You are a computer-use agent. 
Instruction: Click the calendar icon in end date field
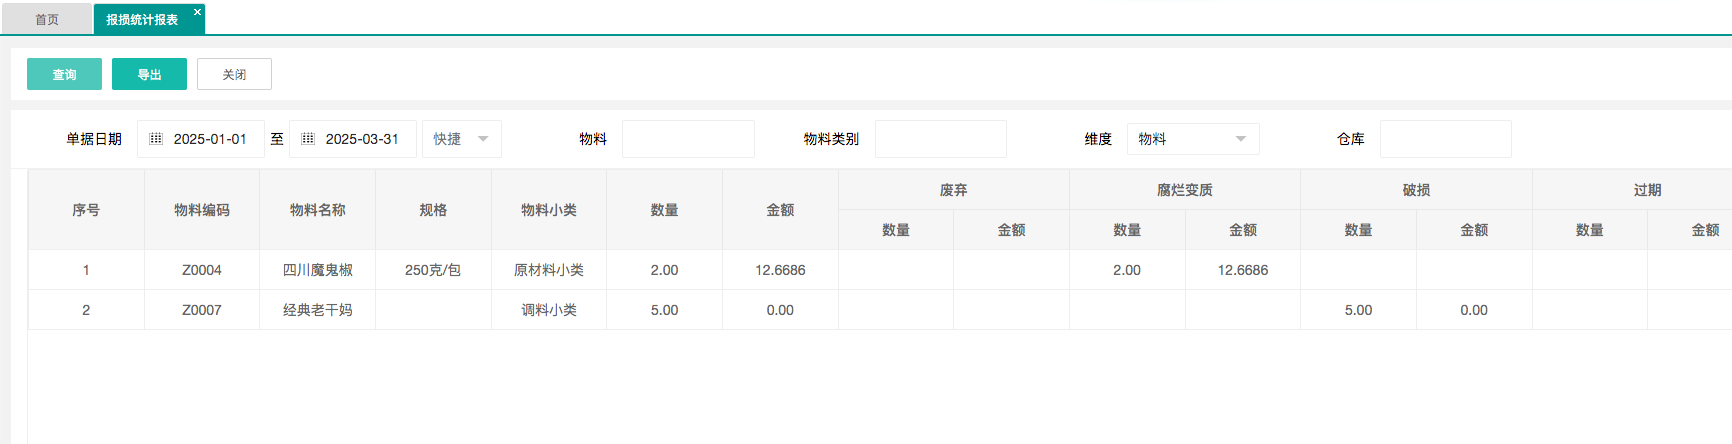click(308, 139)
